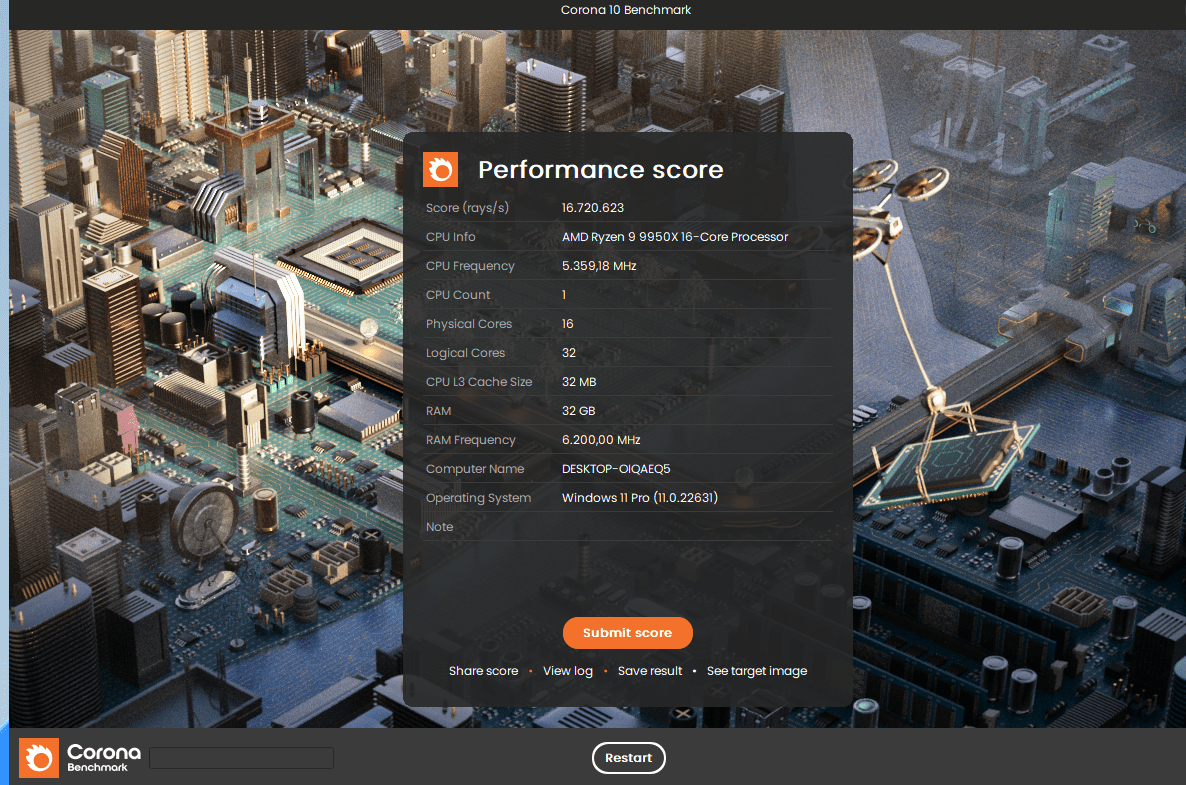Click the Submit score button
This screenshot has height=785, width=1186.
coord(627,632)
